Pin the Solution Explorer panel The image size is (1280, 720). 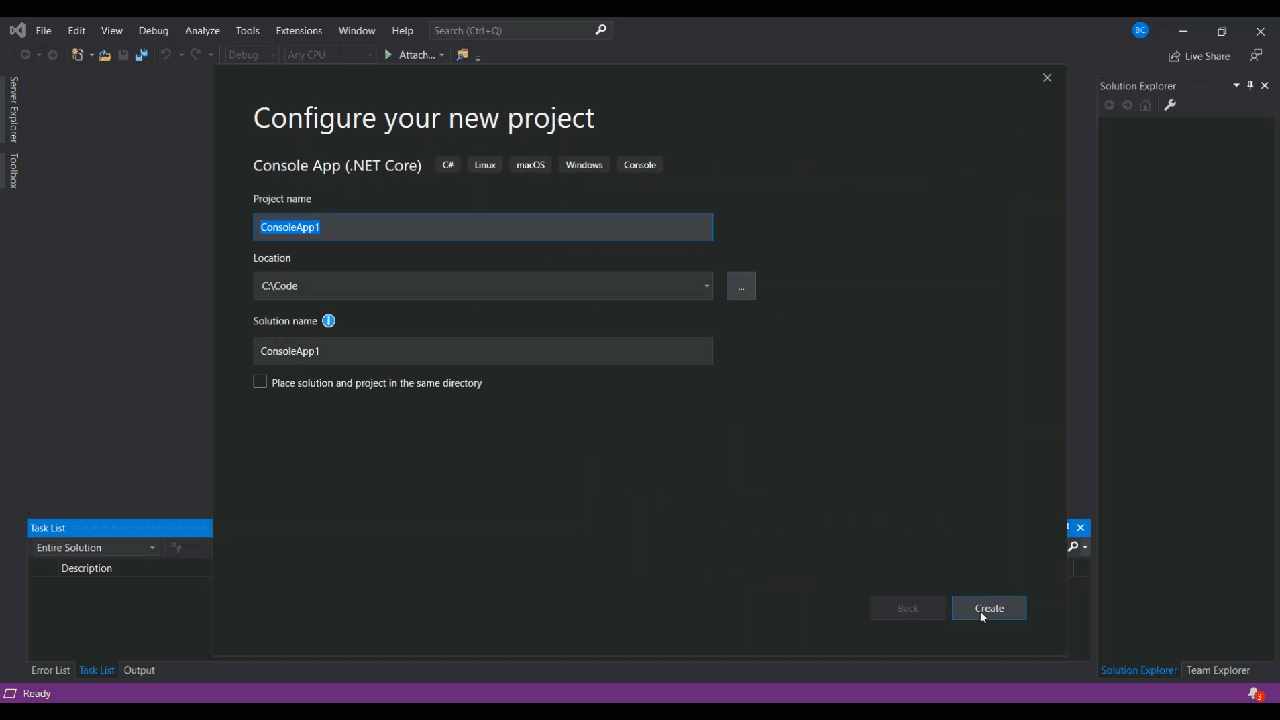click(x=1250, y=85)
